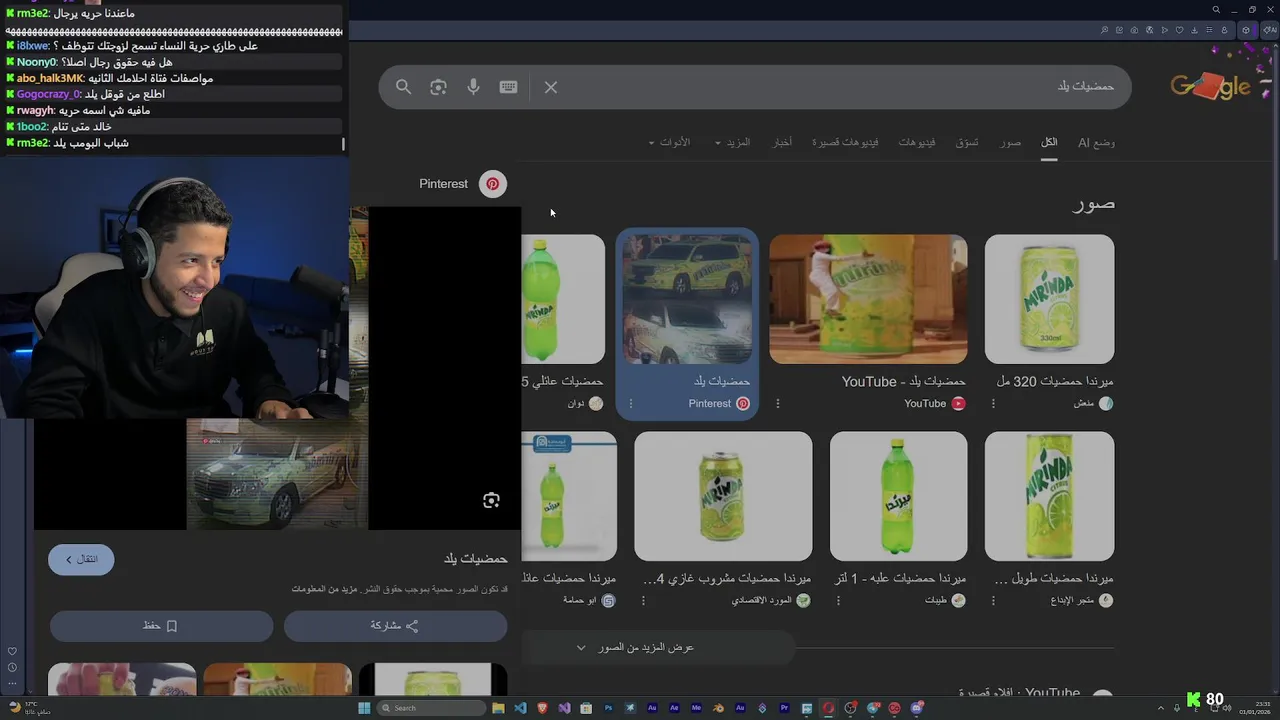1280x720 pixels.
Task: Switch to وضع AI tab
Action: pos(1096,143)
